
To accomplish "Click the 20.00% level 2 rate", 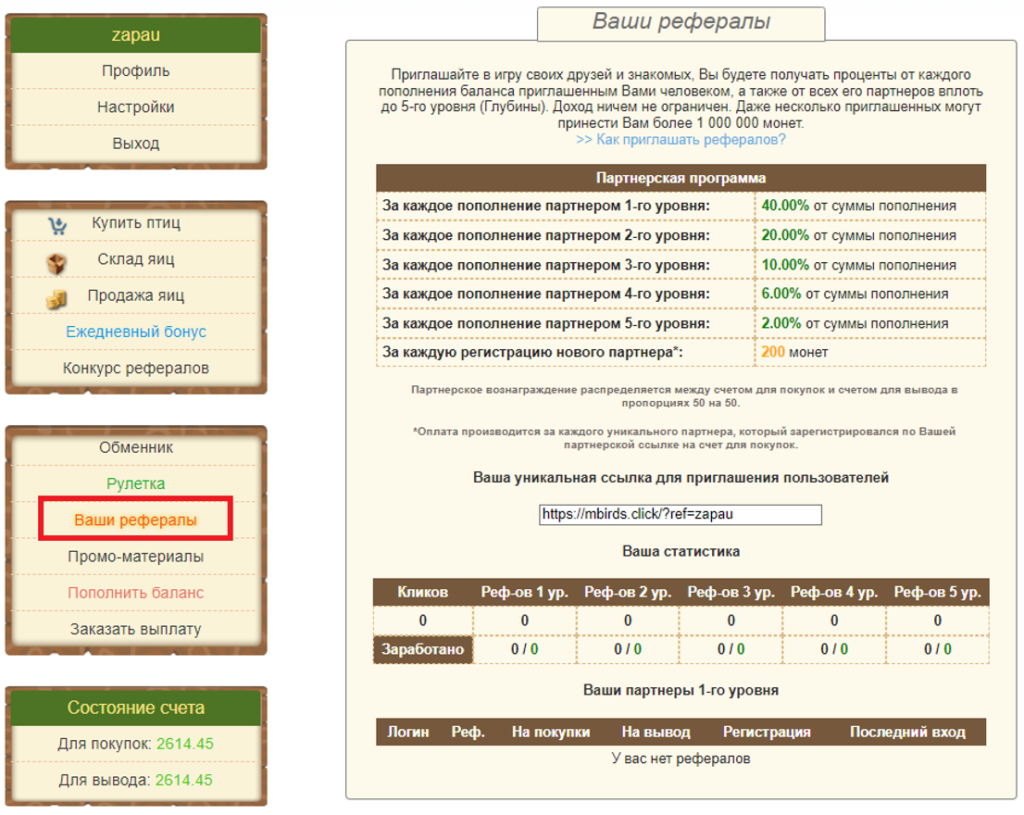I will pos(785,235).
